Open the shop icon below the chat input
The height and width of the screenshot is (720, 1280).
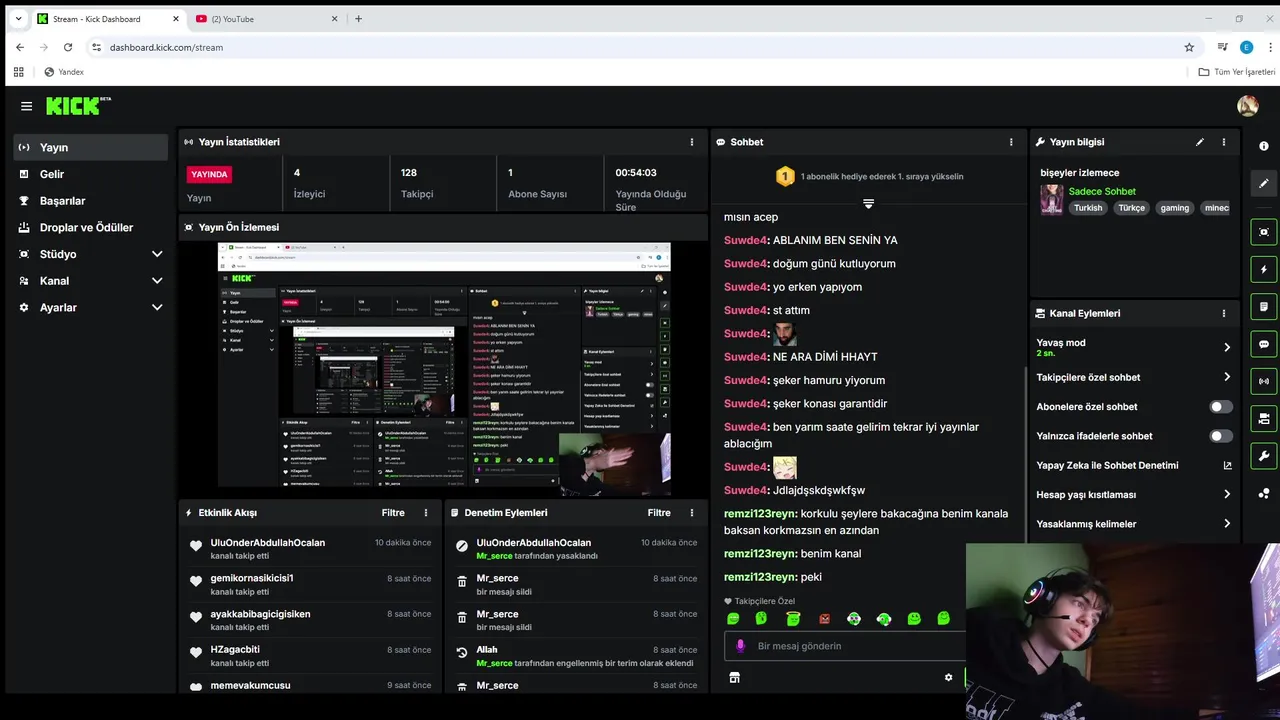tap(734, 677)
